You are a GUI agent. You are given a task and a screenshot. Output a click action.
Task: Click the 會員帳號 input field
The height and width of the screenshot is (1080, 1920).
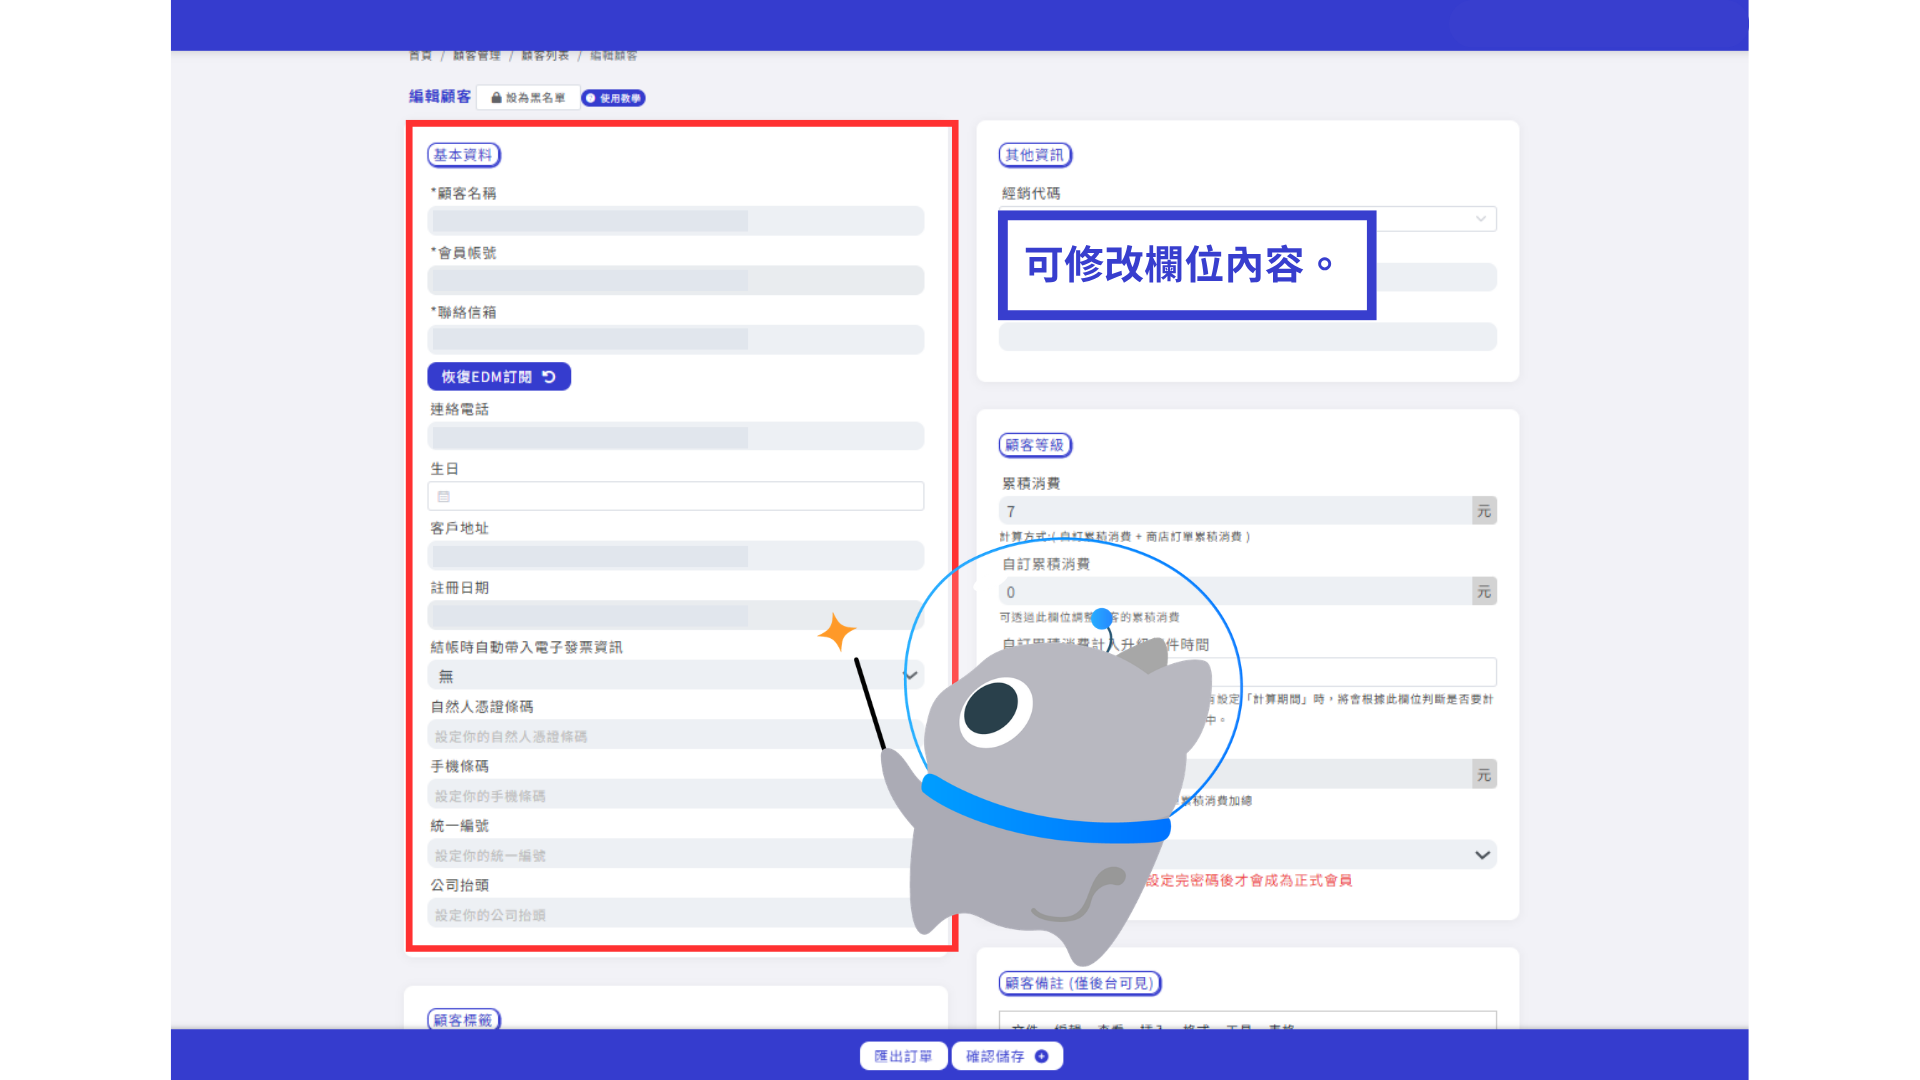[676, 280]
